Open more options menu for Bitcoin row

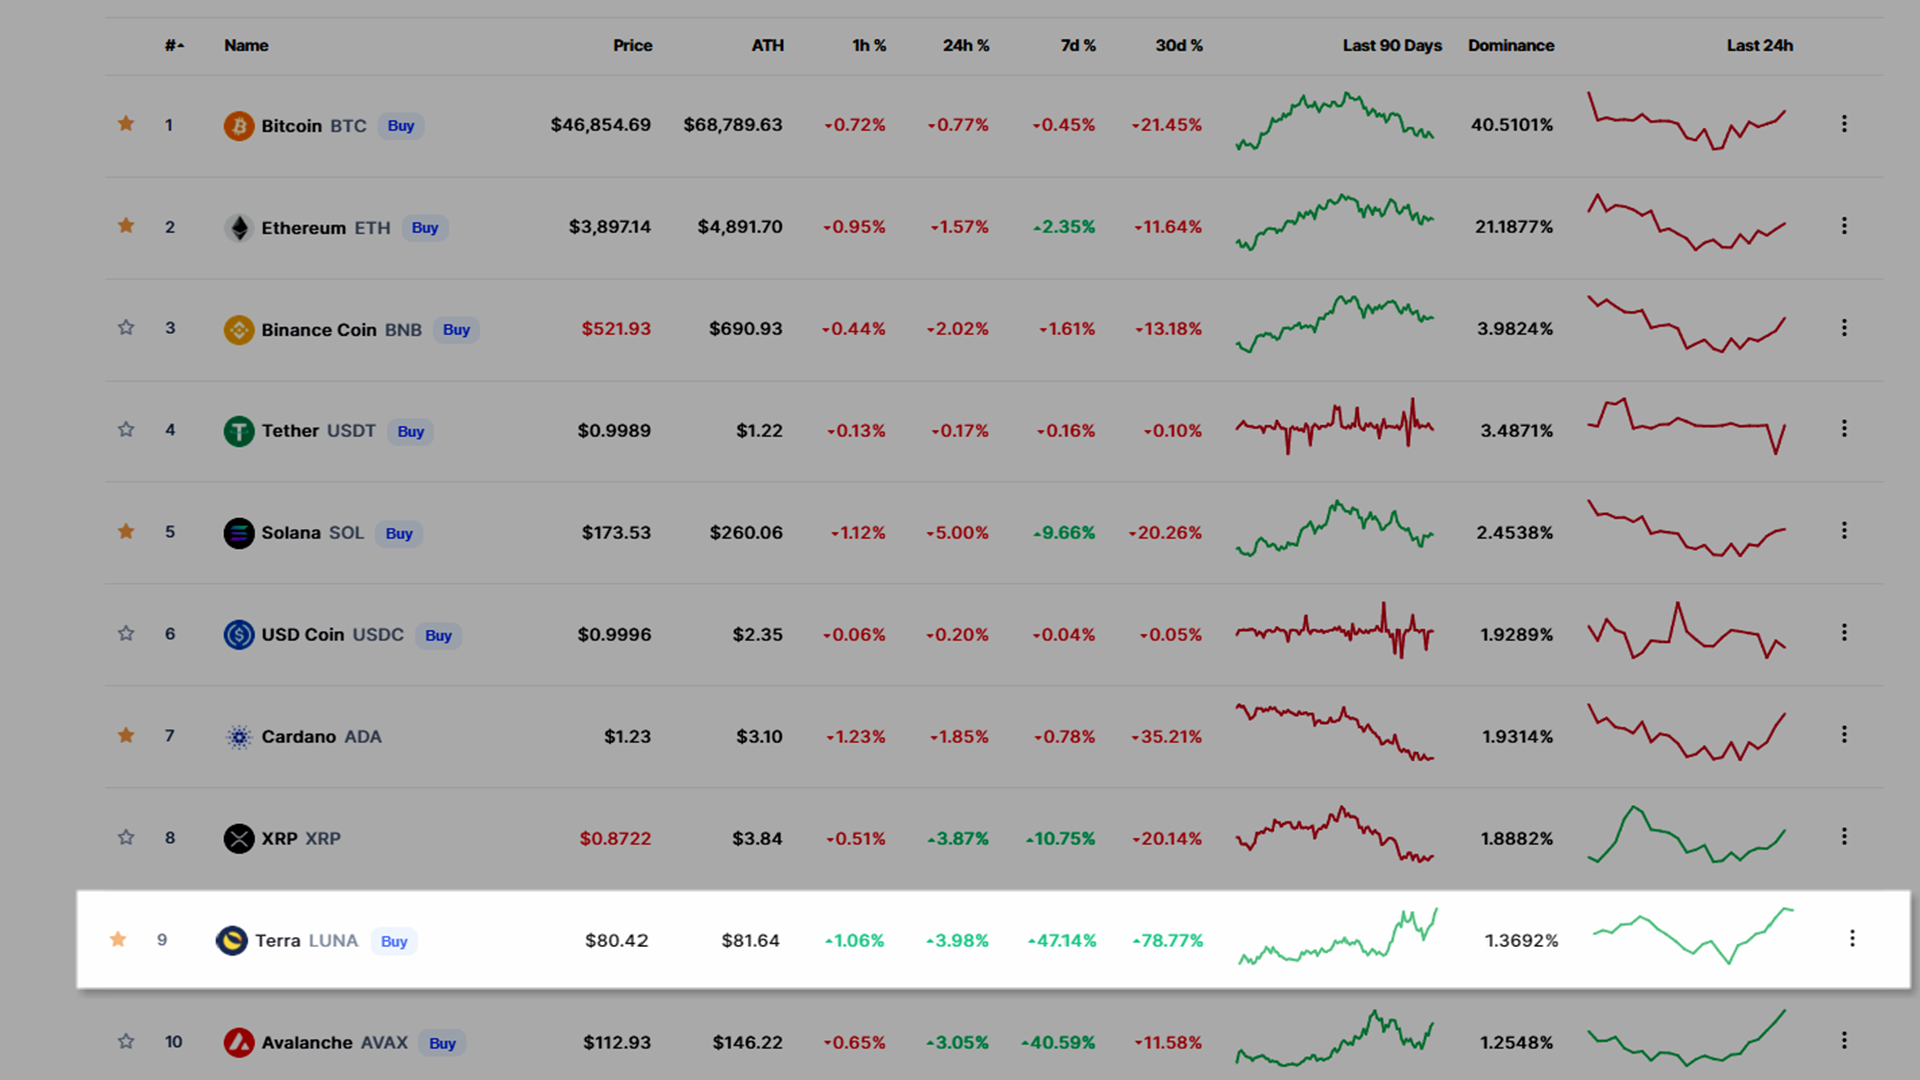[1844, 124]
